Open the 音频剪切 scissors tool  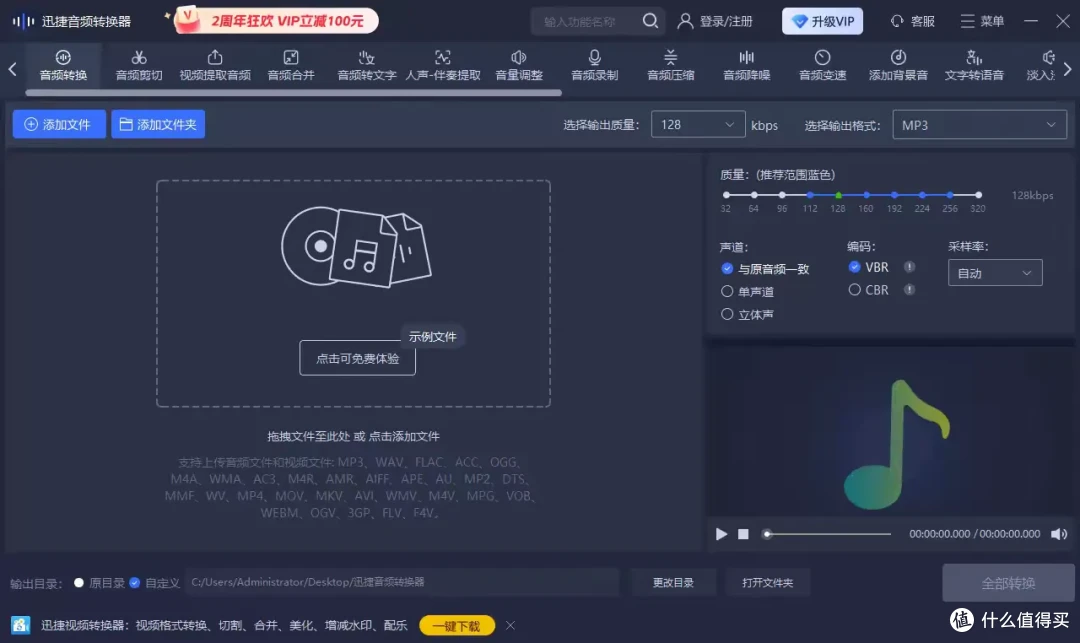point(138,65)
